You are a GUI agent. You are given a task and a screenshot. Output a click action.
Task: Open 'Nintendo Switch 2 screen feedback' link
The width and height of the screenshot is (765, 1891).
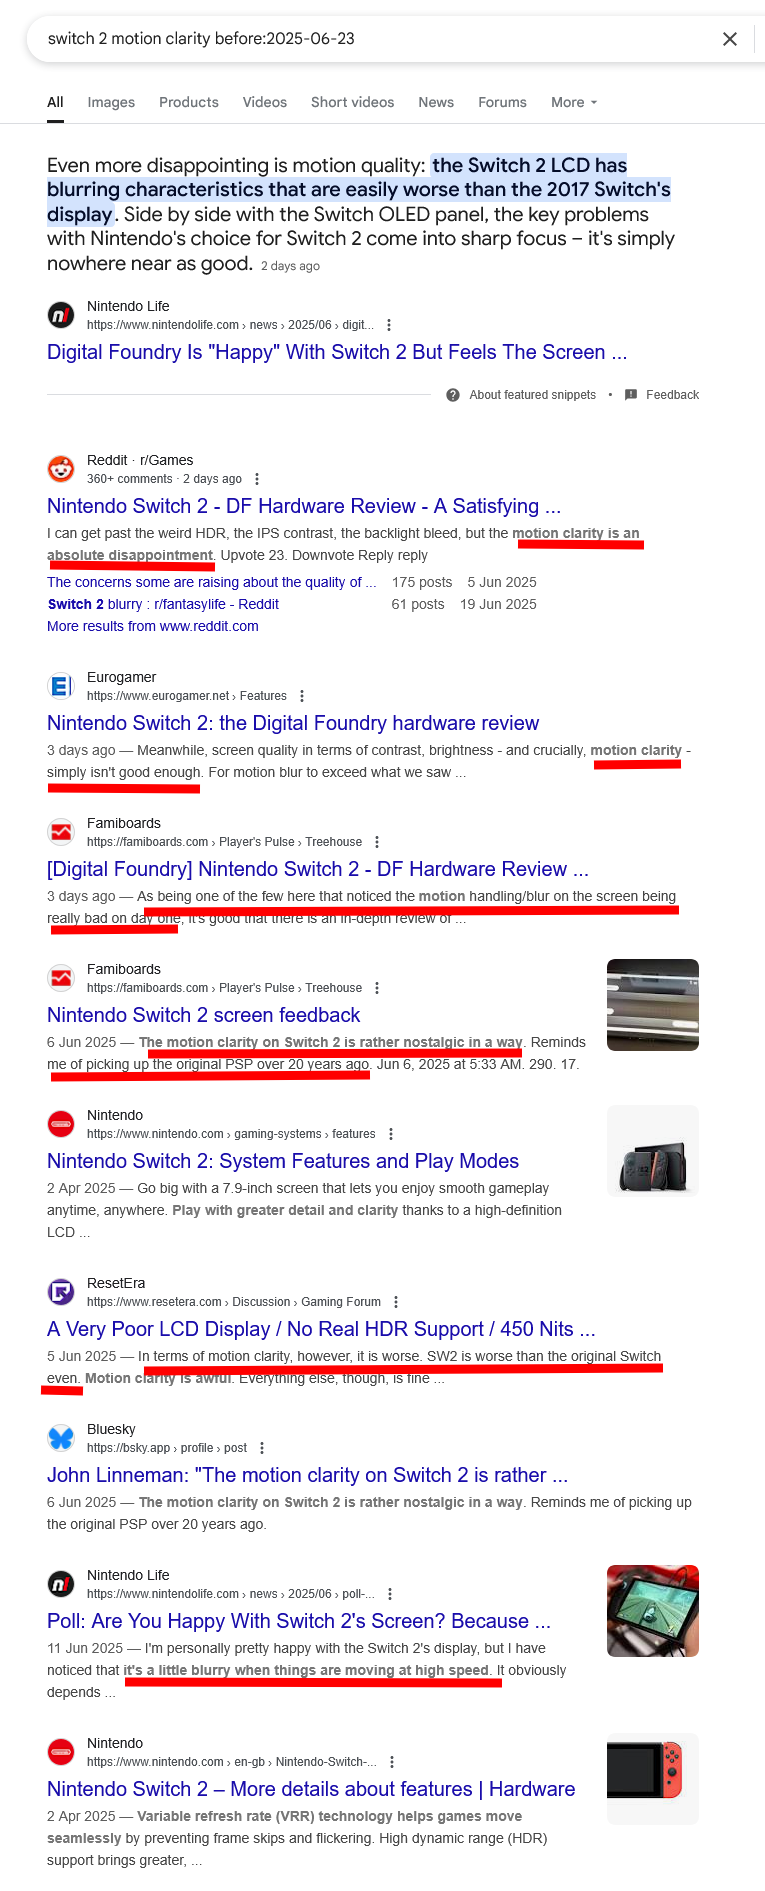click(204, 1015)
